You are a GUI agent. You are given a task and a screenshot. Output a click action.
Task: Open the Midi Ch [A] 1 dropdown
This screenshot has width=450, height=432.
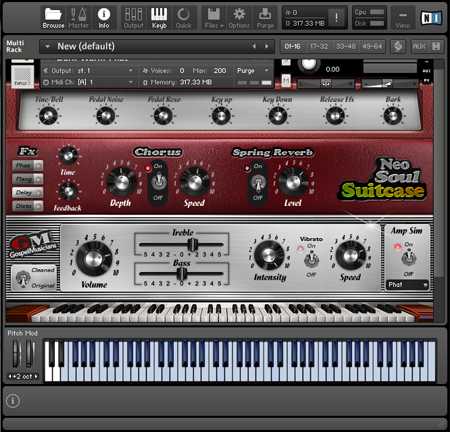(x=89, y=82)
